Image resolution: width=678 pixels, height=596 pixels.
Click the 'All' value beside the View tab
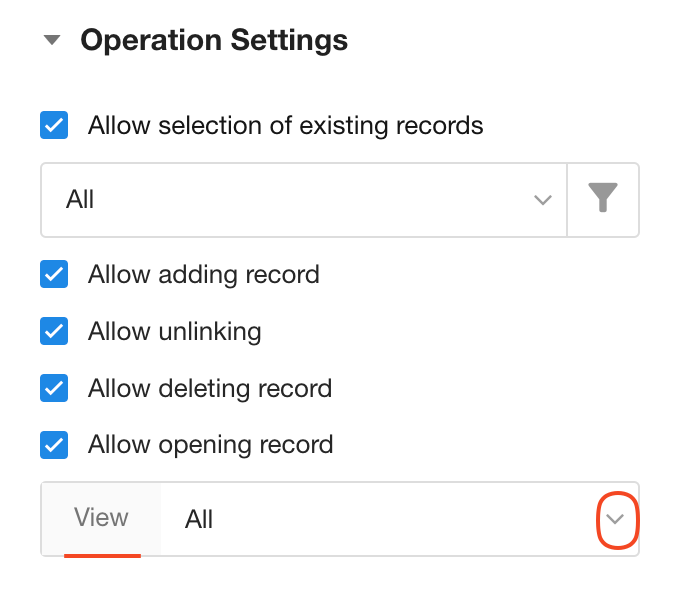pyautogui.click(x=199, y=520)
